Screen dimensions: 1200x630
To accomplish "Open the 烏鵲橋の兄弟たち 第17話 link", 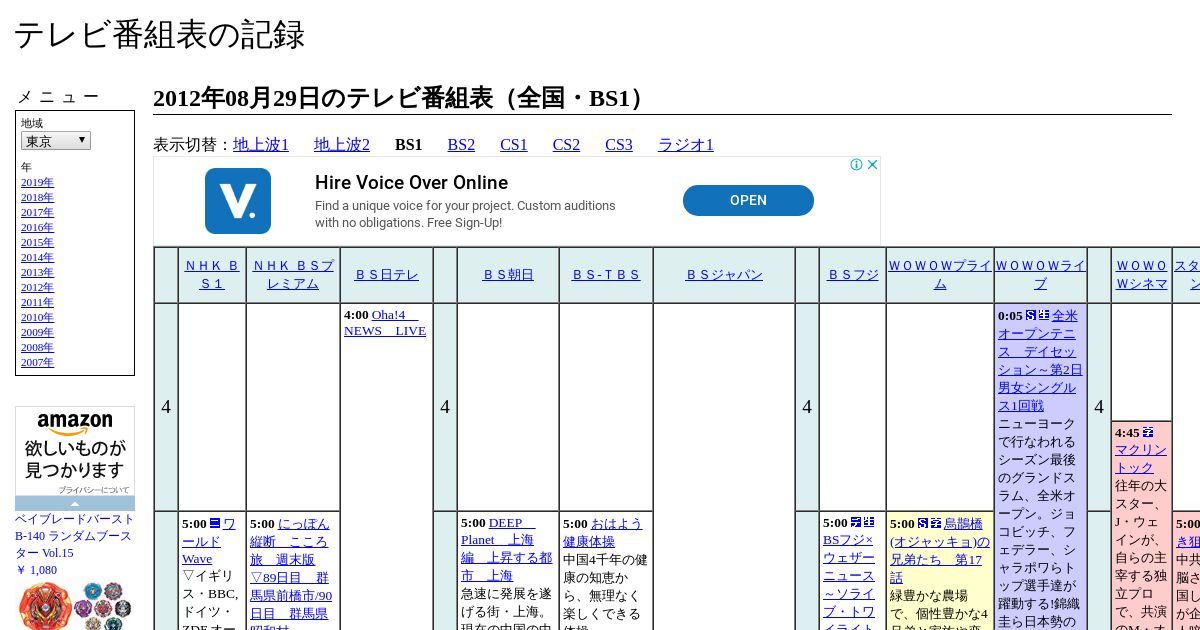I will pos(940,551).
